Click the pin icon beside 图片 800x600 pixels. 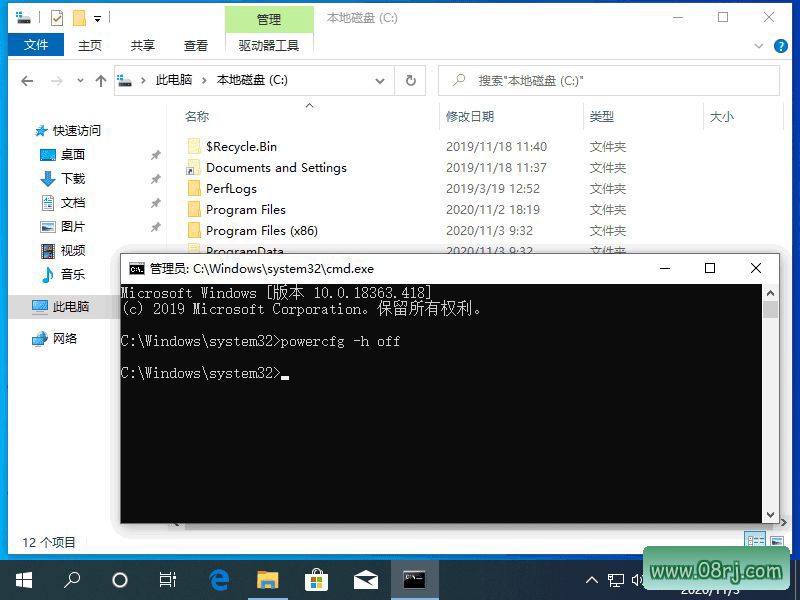click(x=156, y=227)
